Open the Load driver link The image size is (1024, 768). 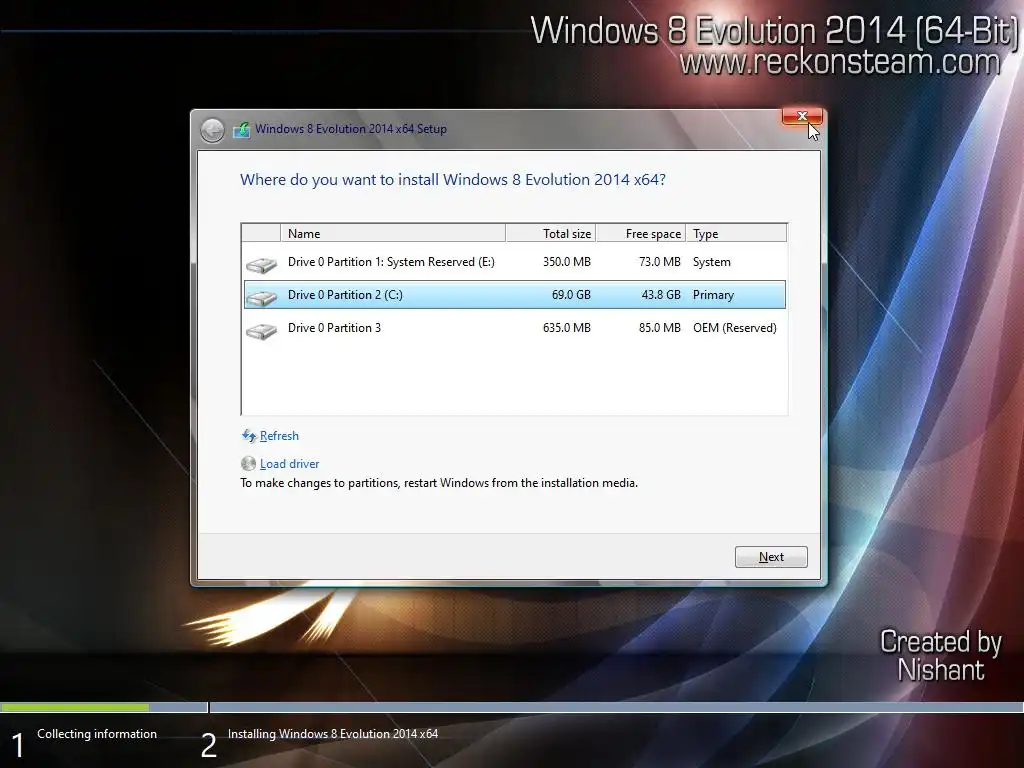[289, 464]
